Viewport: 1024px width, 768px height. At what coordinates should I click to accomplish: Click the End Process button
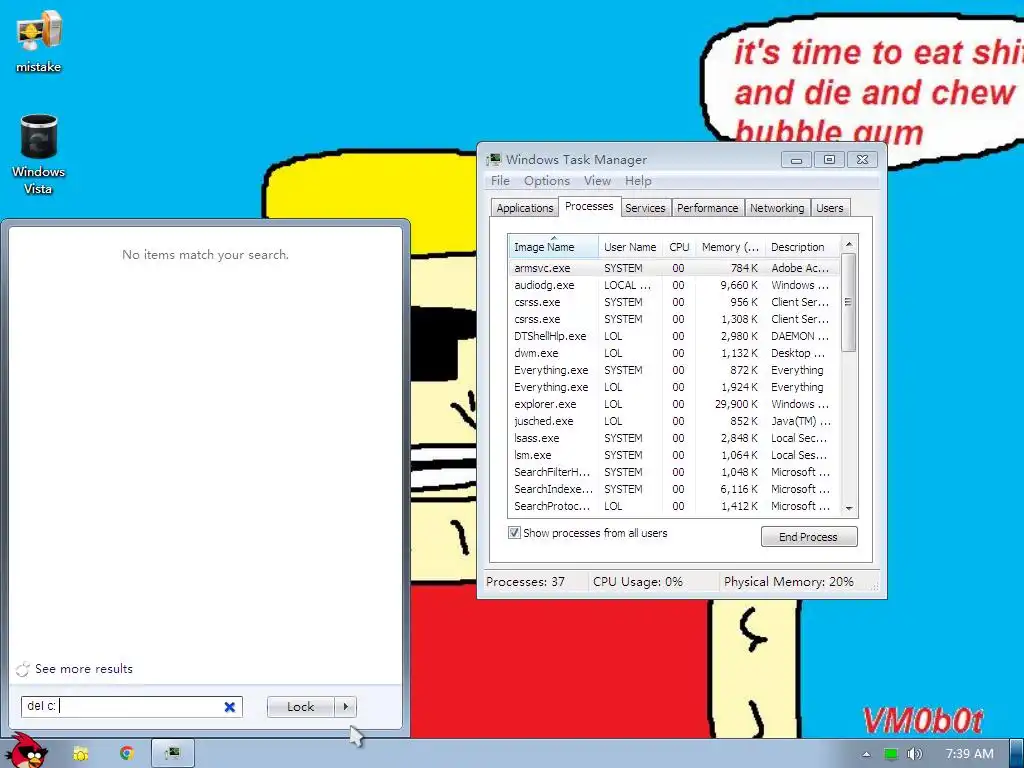point(808,537)
